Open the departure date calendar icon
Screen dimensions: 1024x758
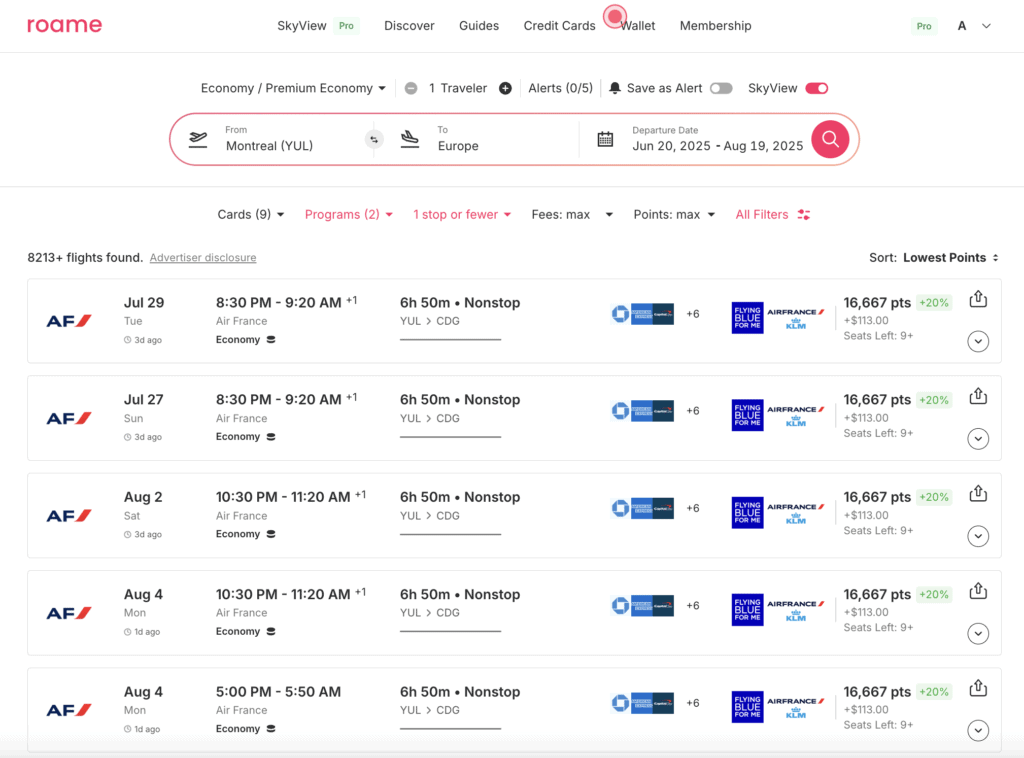point(605,139)
